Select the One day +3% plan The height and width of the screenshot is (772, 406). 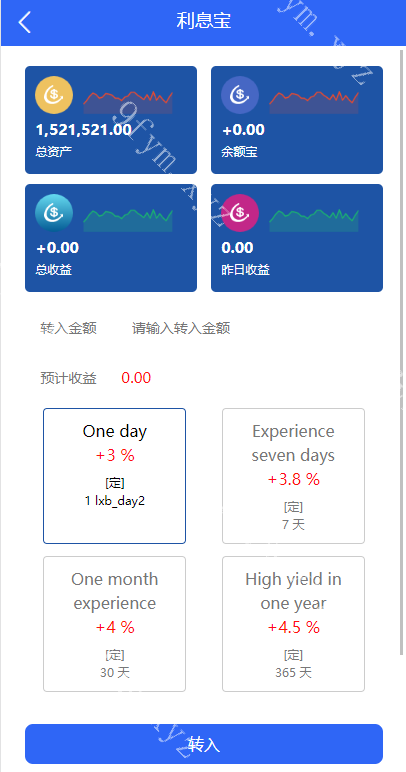pyautogui.click(x=115, y=476)
